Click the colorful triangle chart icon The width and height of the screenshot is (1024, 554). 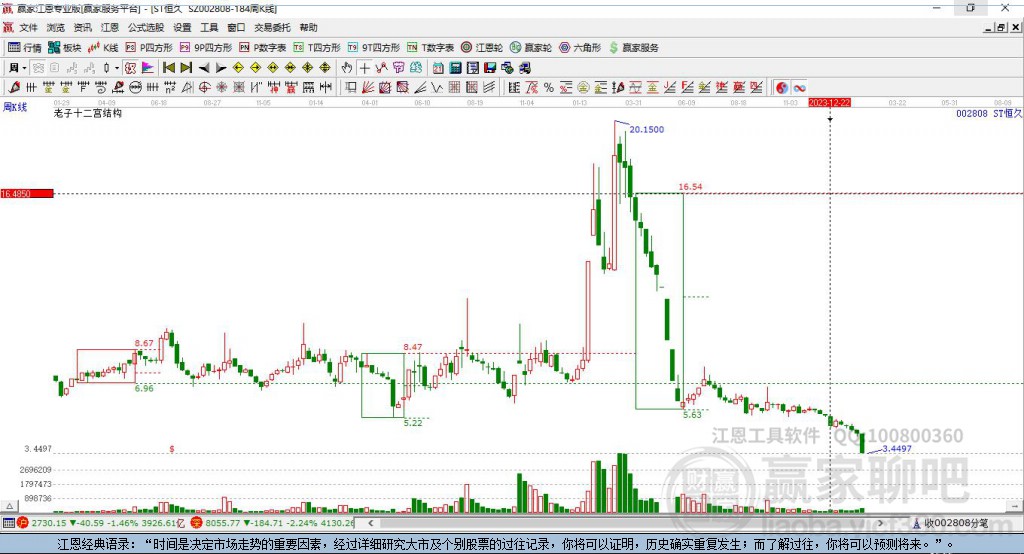pos(148,68)
